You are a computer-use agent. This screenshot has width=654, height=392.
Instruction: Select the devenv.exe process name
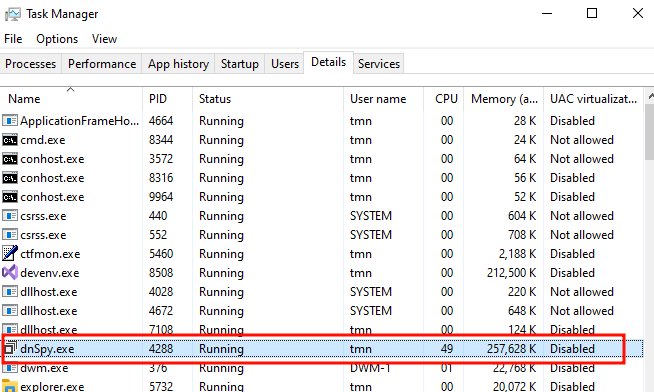(x=50, y=273)
